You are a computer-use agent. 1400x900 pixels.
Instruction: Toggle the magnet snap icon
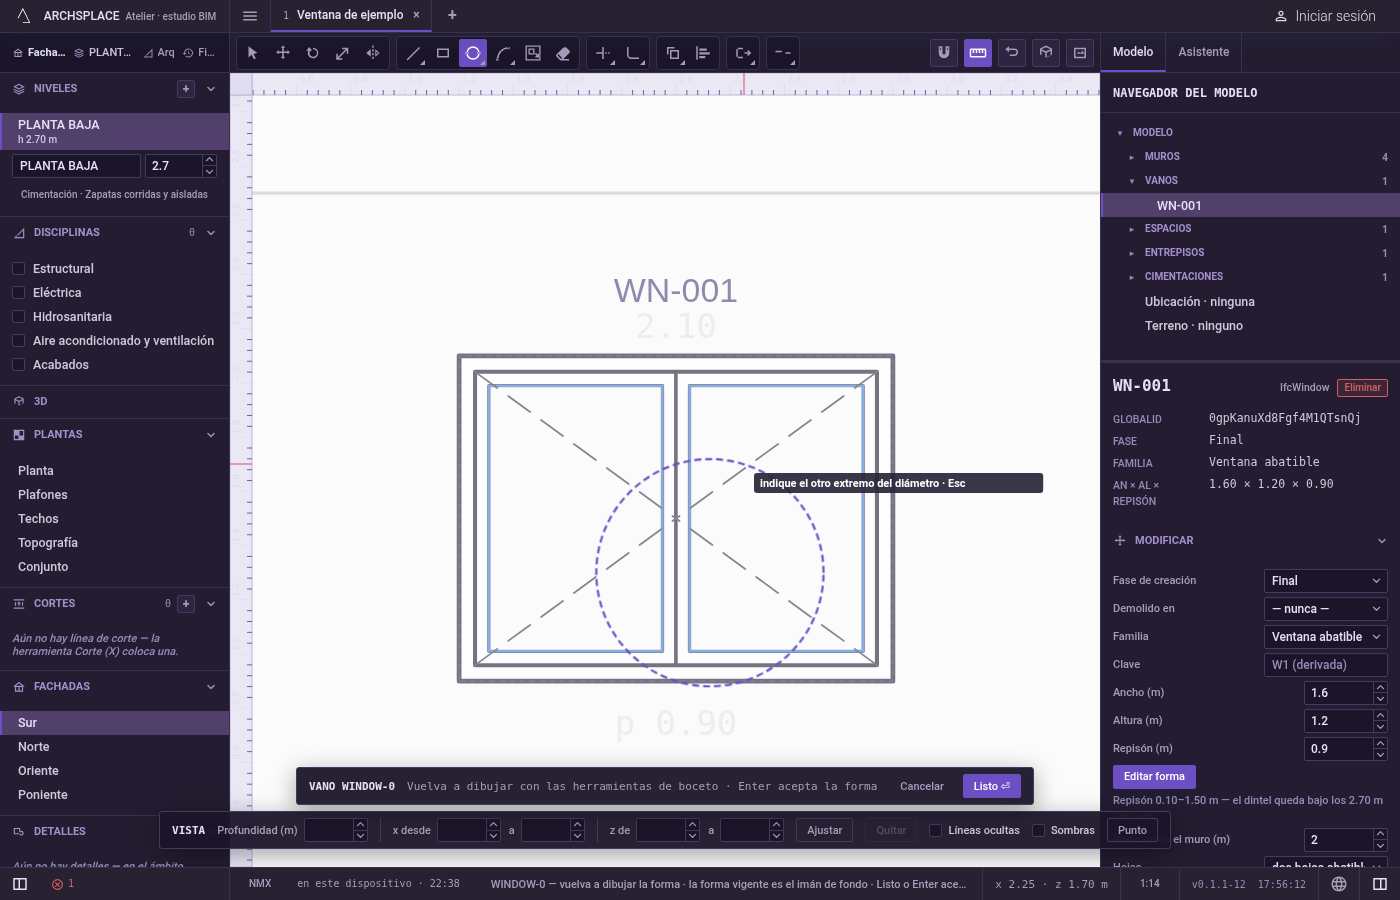pyautogui.click(x=944, y=53)
